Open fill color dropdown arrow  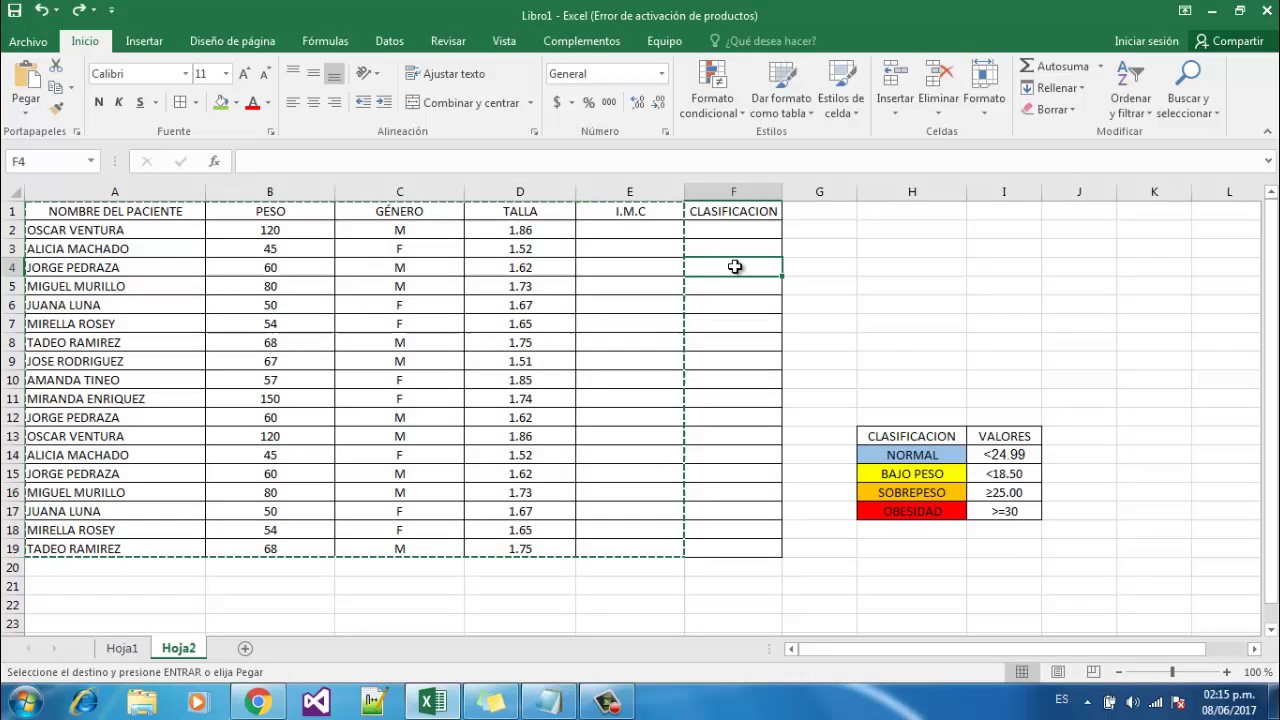tap(236, 102)
